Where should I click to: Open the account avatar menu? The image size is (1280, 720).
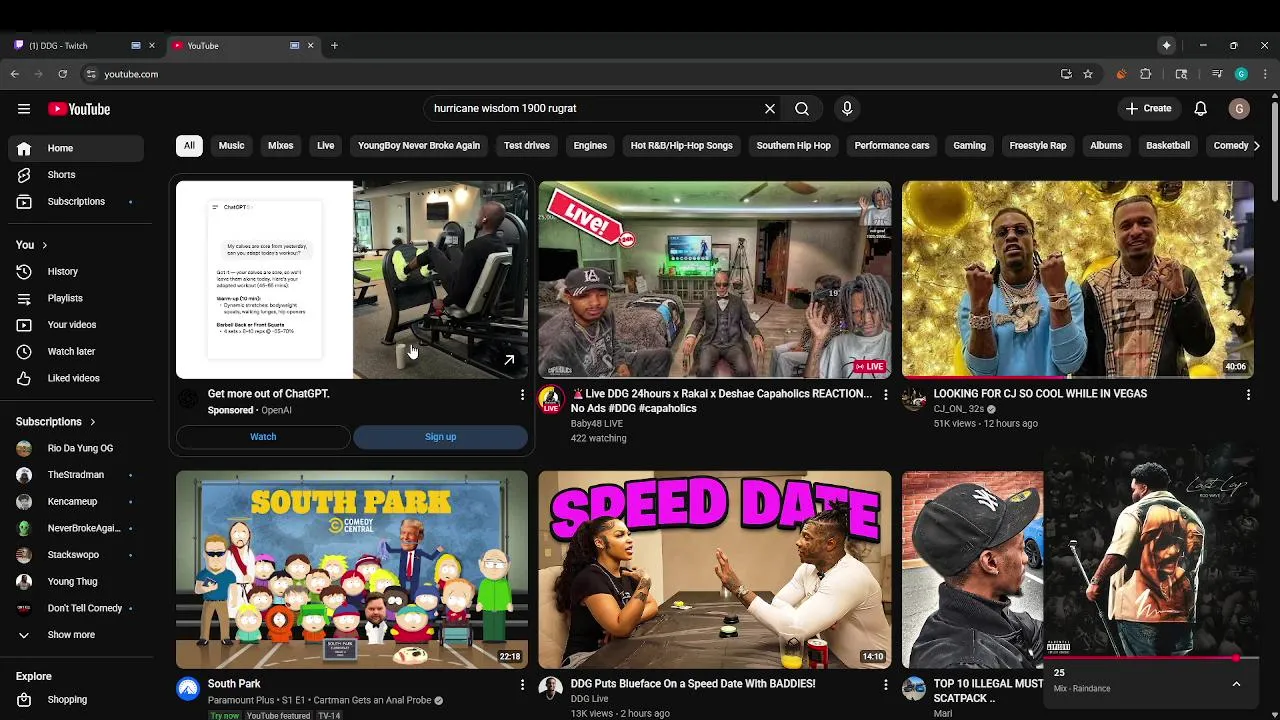(1239, 109)
